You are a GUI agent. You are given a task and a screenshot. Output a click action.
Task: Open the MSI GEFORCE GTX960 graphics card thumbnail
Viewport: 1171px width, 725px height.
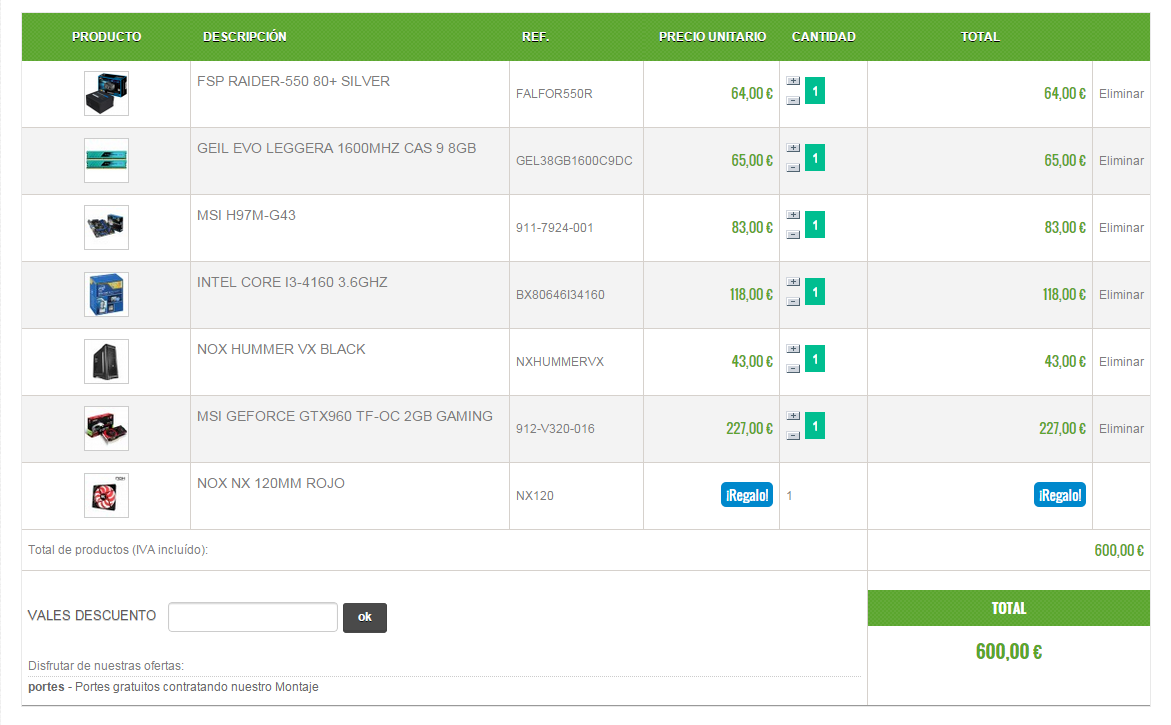pos(106,429)
